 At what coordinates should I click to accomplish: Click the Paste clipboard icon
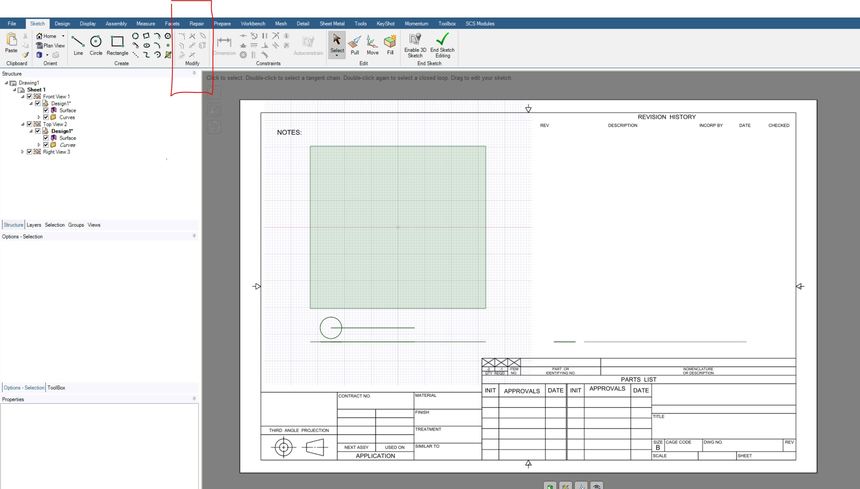[11, 41]
